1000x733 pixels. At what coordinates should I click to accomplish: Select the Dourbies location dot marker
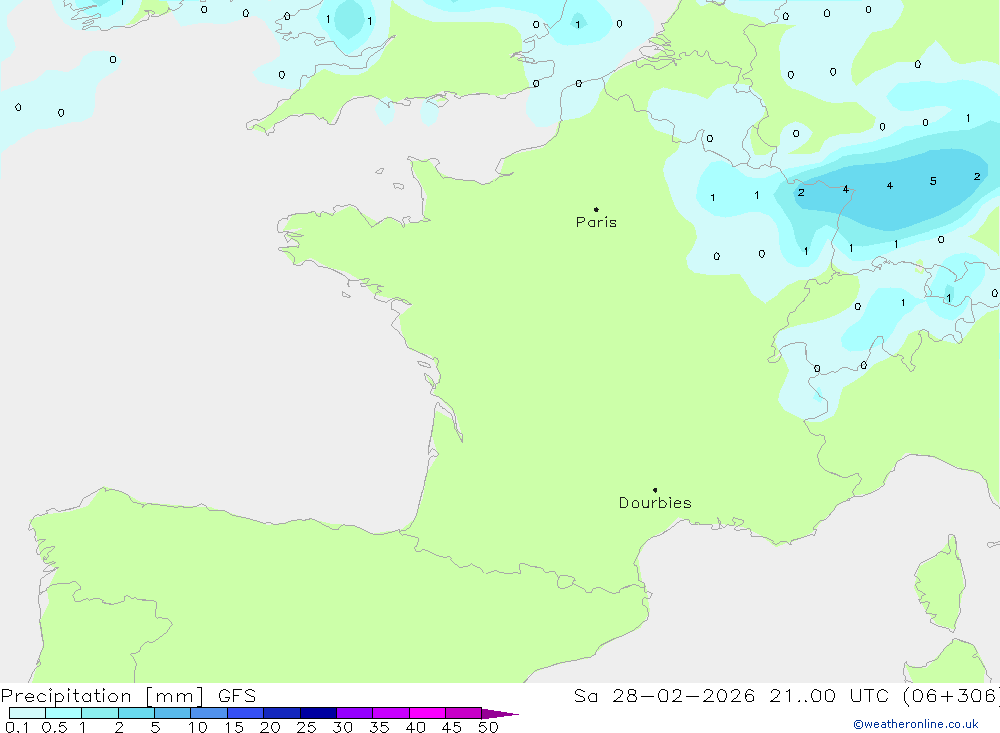point(655,490)
